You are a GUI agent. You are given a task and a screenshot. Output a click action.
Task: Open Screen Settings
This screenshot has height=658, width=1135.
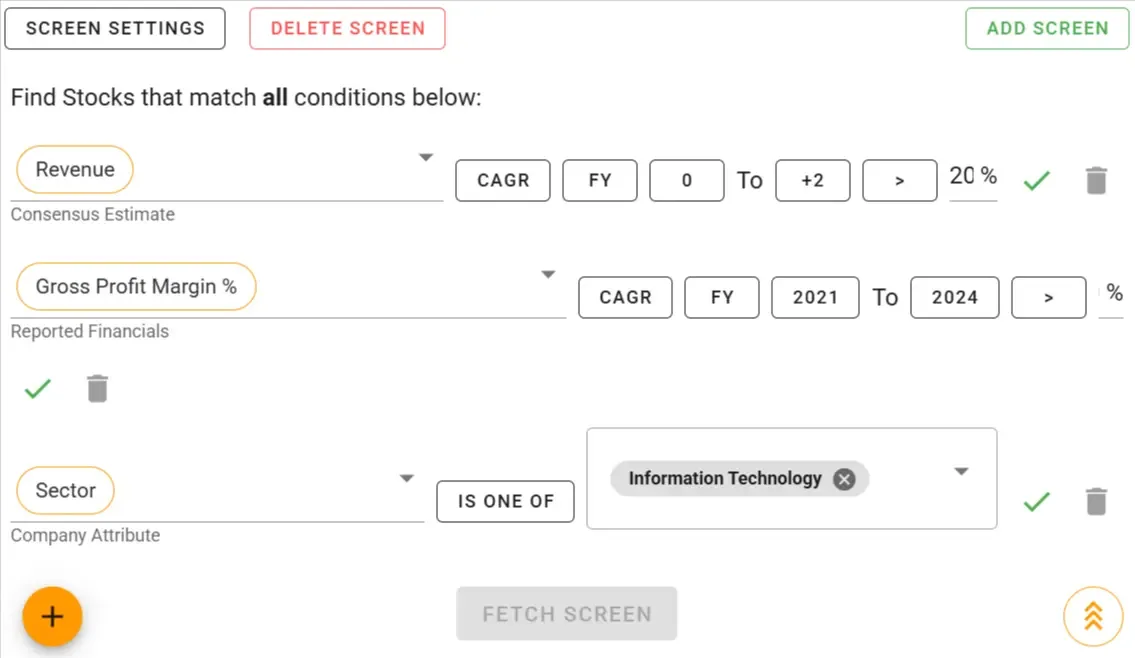click(115, 28)
